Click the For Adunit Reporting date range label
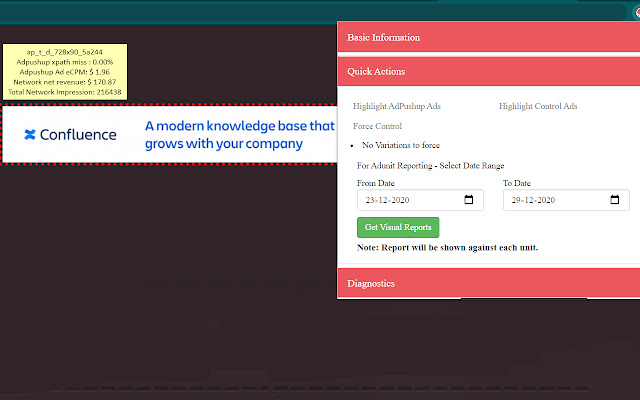Screen dimensions: 640x400 coord(430,166)
